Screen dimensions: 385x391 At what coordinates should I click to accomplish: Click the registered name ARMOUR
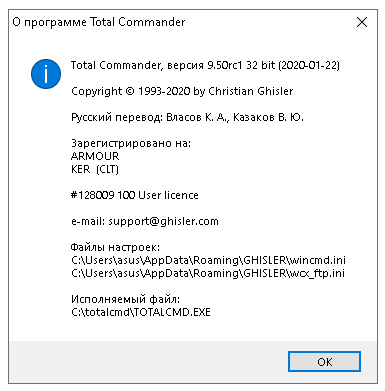click(95, 156)
